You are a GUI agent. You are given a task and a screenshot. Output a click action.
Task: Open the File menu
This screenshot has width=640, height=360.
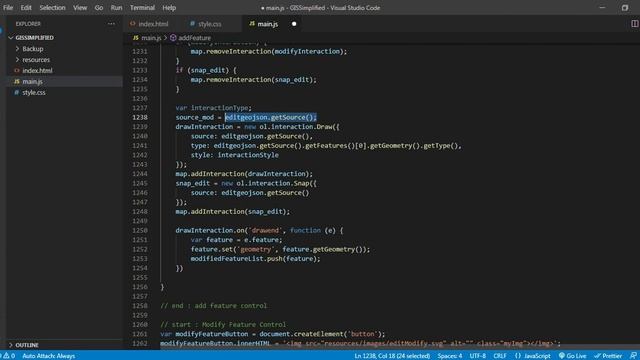[x=8, y=8]
